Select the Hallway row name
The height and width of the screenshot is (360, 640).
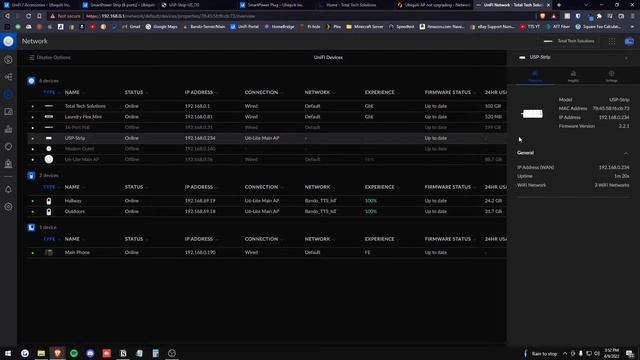73,201
